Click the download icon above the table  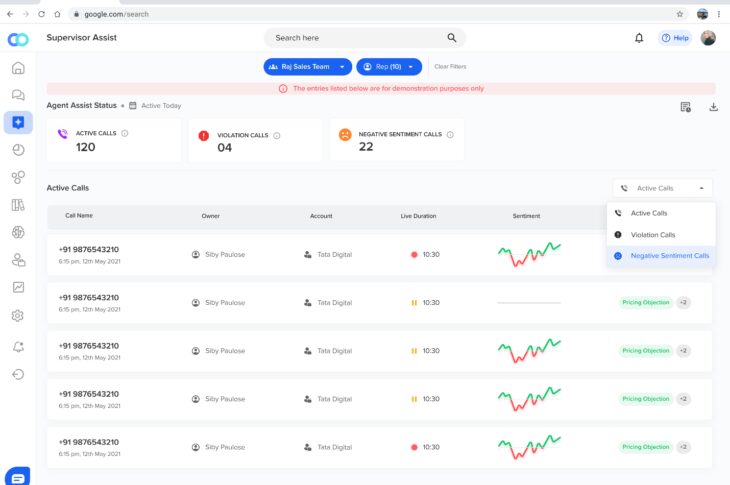[714, 107]
